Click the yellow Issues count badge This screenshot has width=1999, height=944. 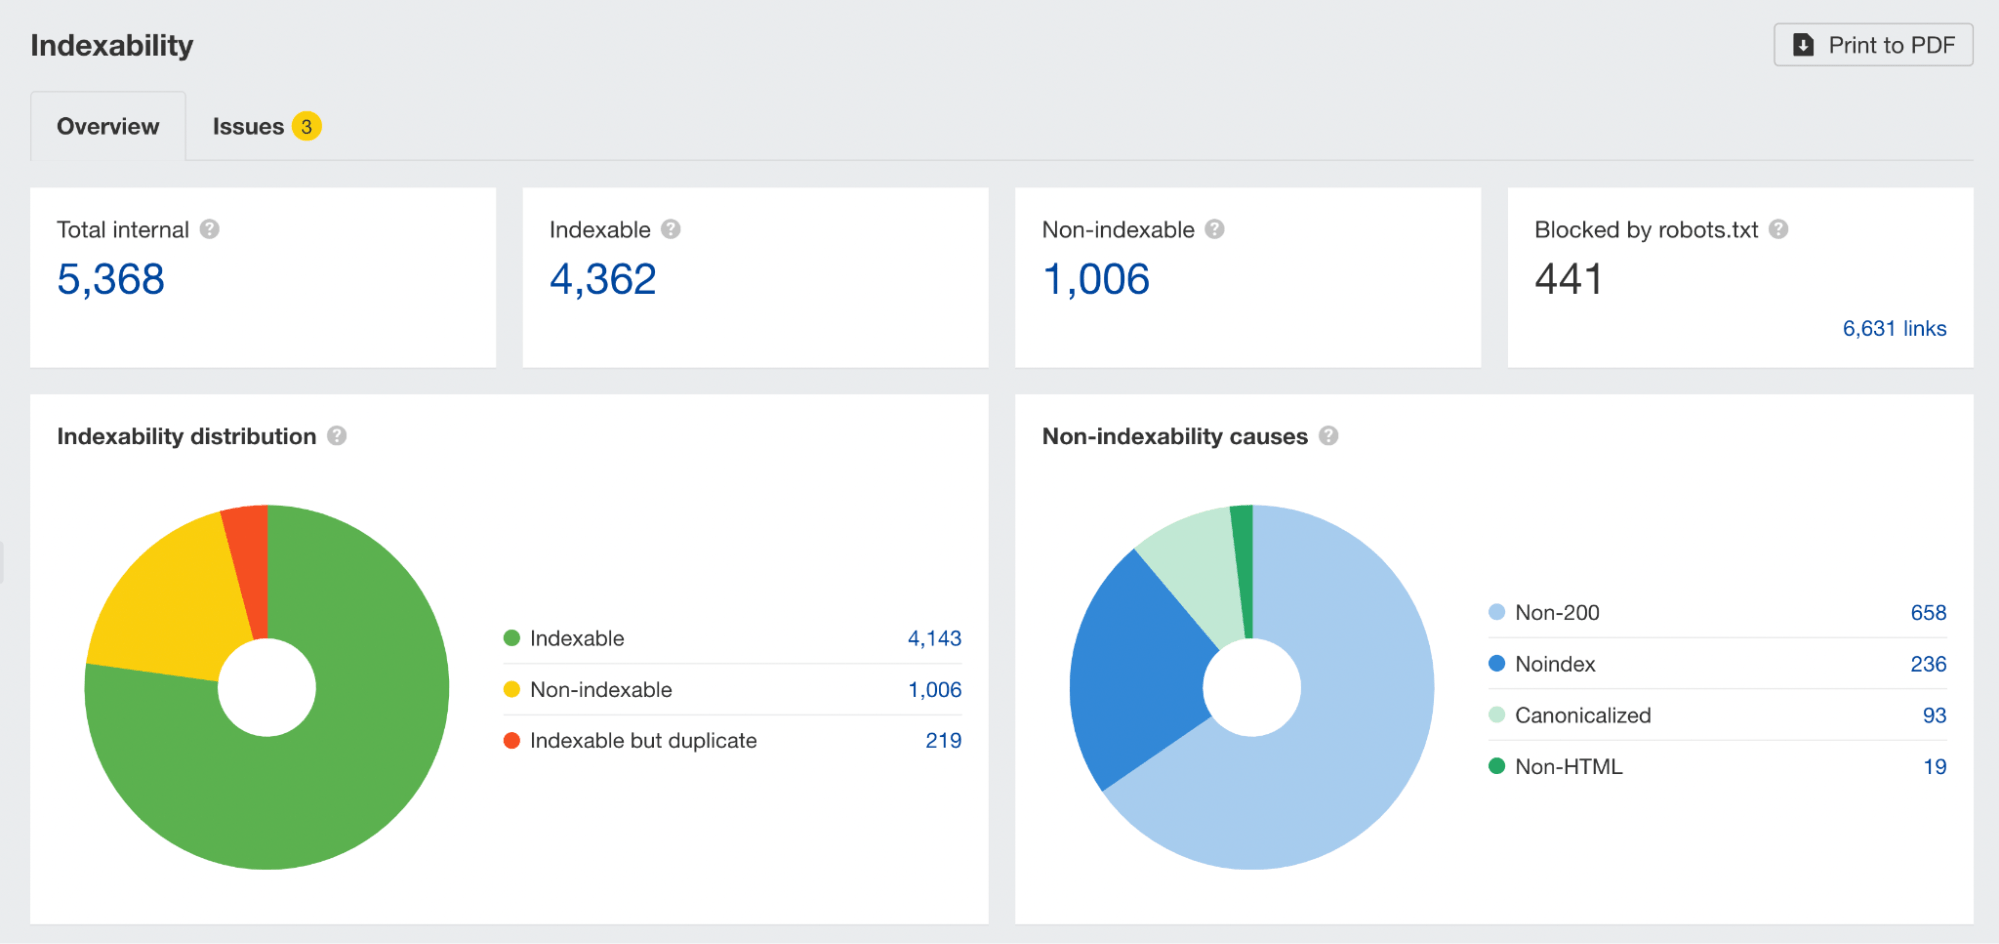305,126
